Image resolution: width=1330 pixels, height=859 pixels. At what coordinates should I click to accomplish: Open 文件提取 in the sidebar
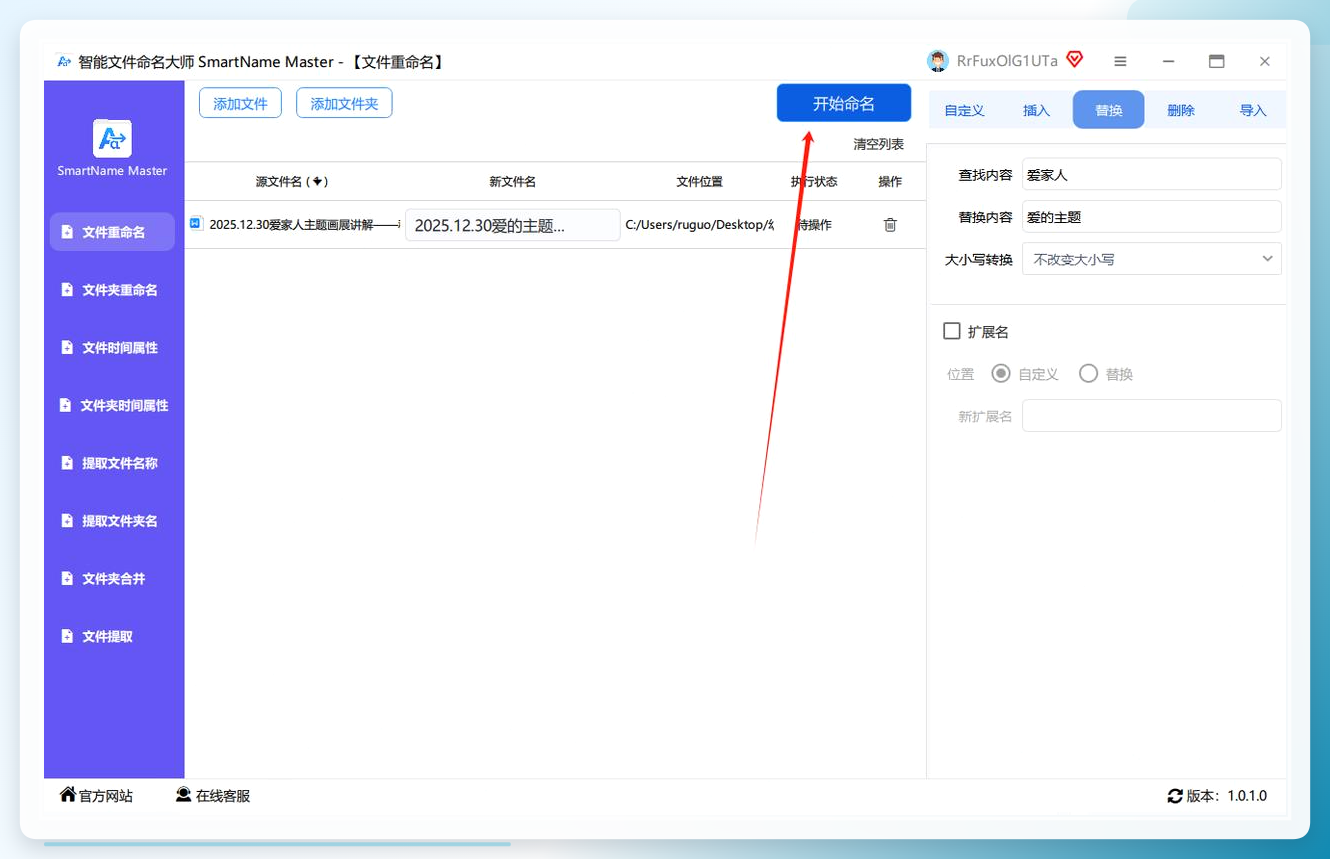coord(112,636)
